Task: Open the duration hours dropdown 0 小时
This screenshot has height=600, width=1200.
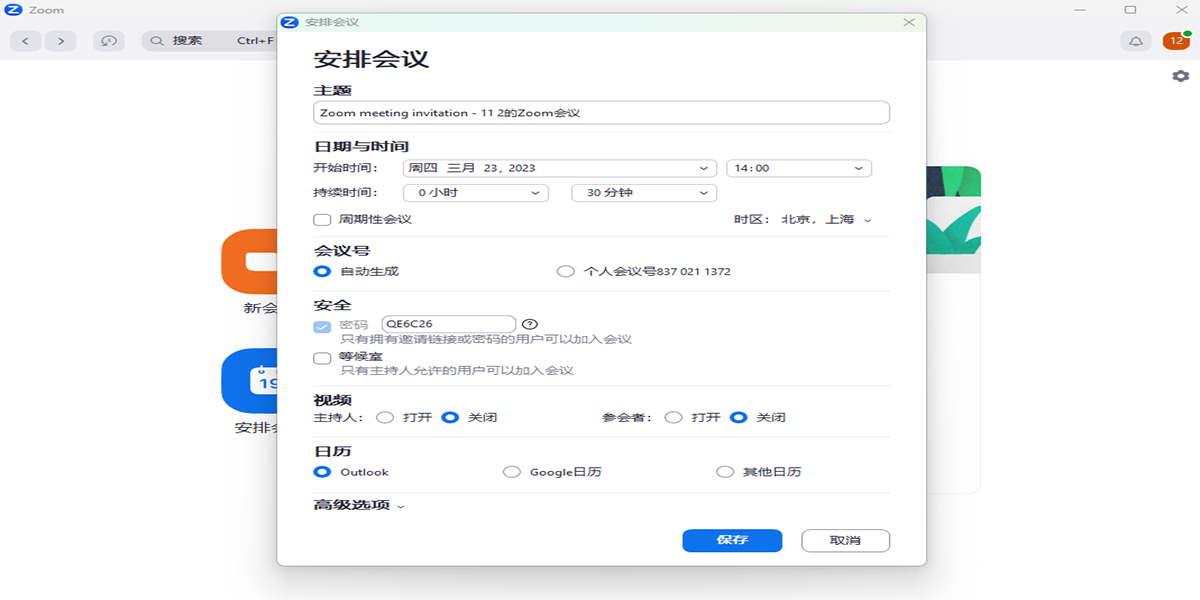Action: coord(476,192)
